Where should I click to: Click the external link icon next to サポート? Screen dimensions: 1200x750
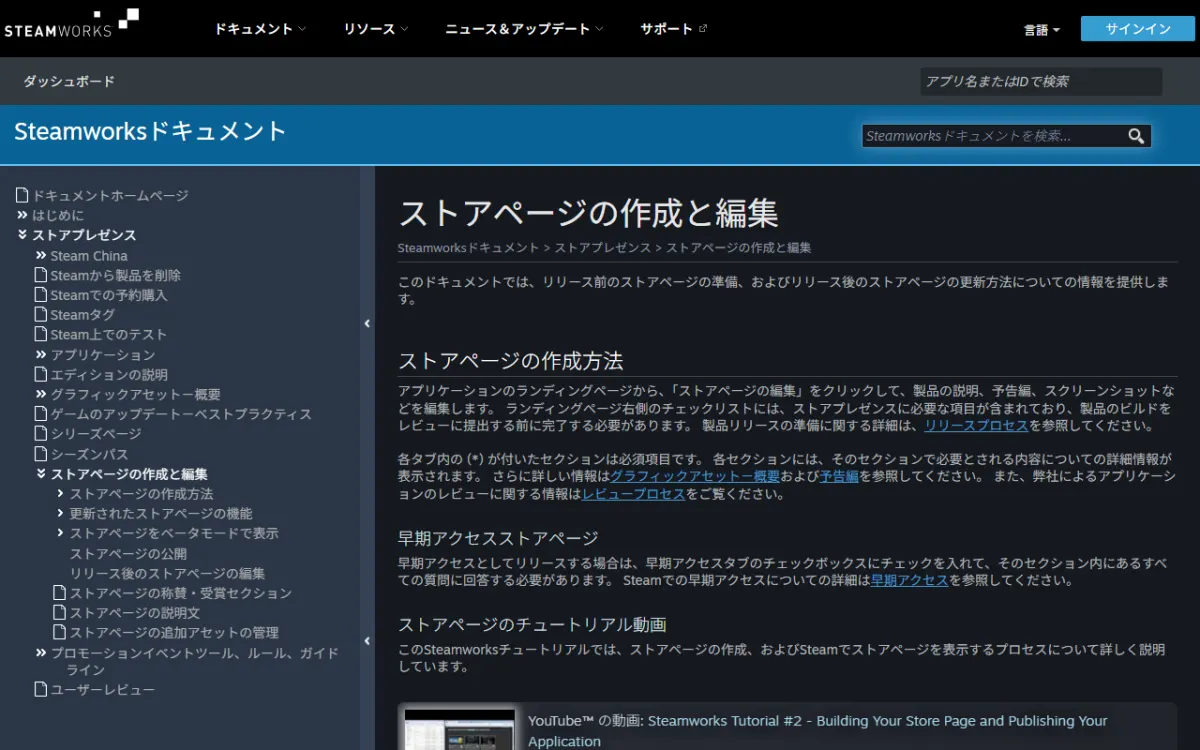click(x=703, y=28)
